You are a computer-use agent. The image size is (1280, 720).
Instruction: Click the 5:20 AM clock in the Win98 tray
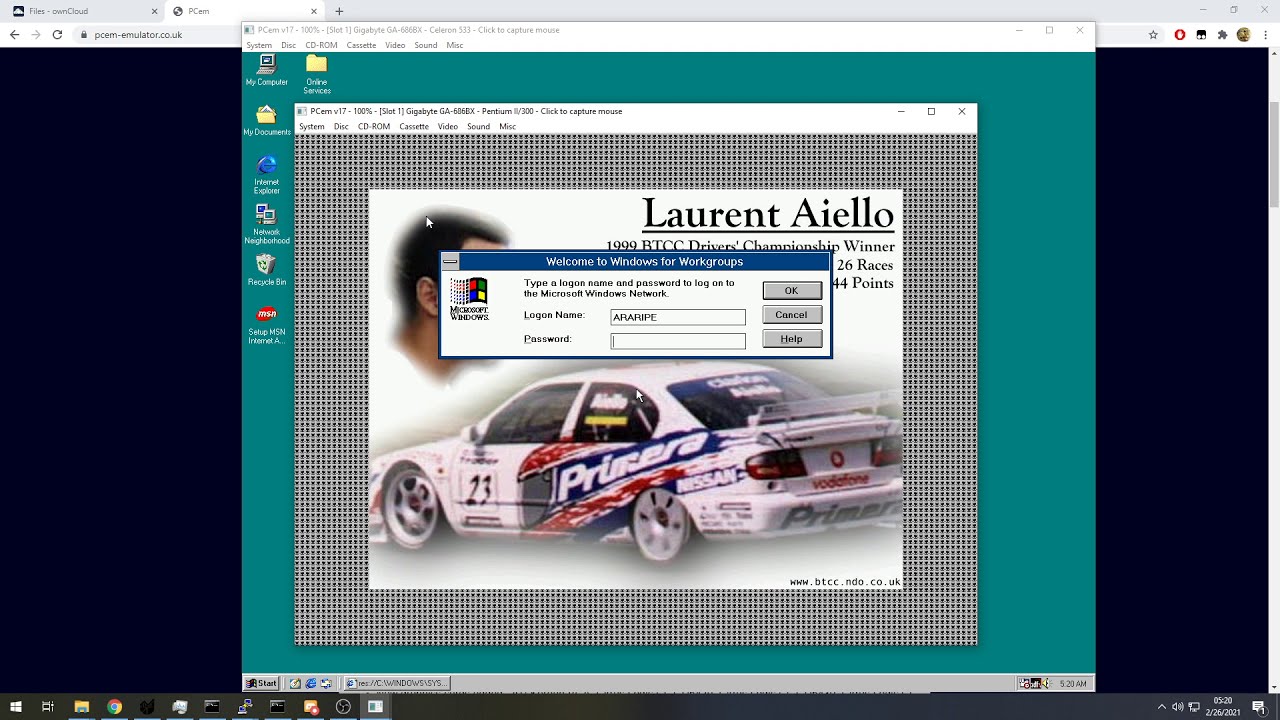point(1073,683)
